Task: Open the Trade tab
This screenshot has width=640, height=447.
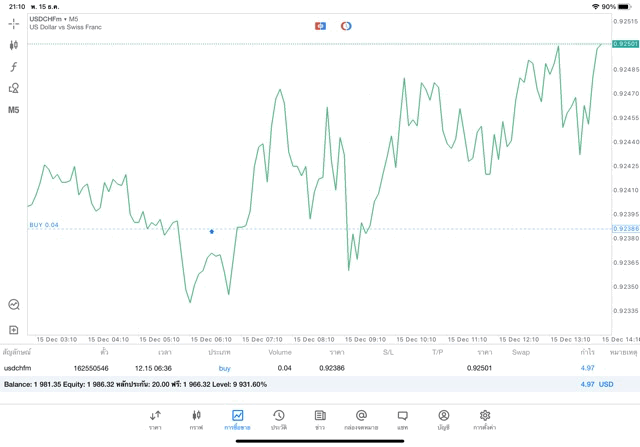Action: click(237, 419)
